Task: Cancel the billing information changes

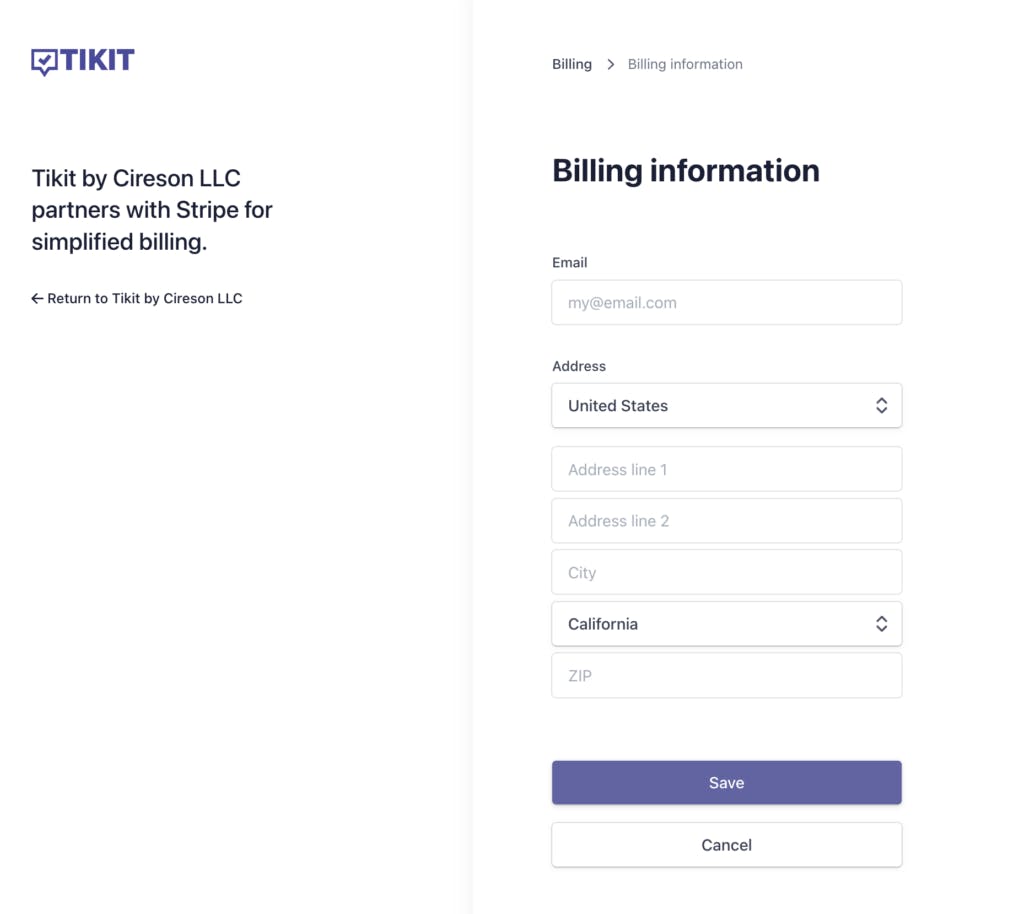Action: 726,845
